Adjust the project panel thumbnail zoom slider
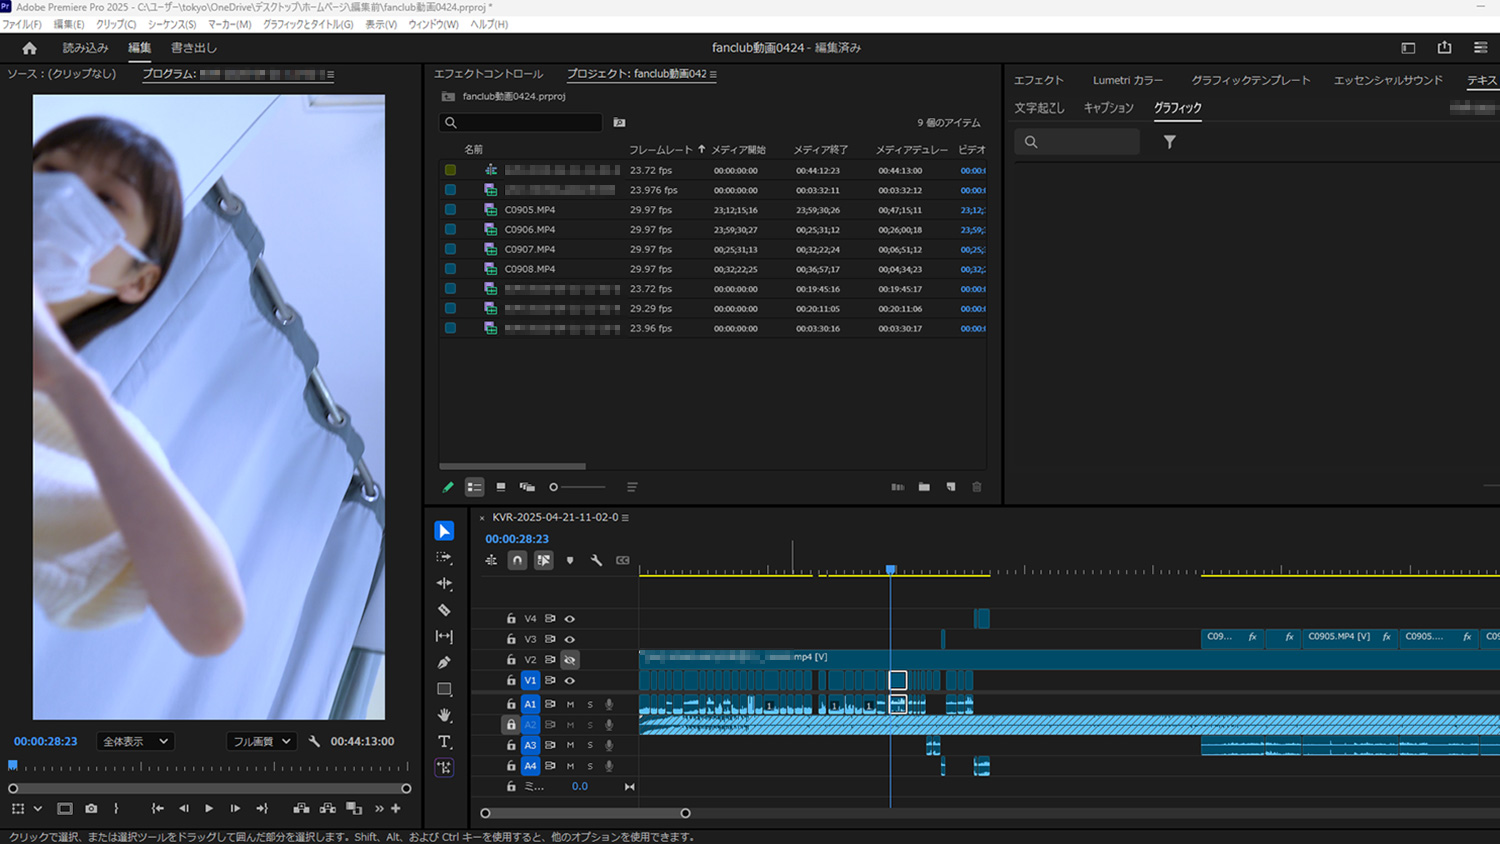 pos(554,487)
